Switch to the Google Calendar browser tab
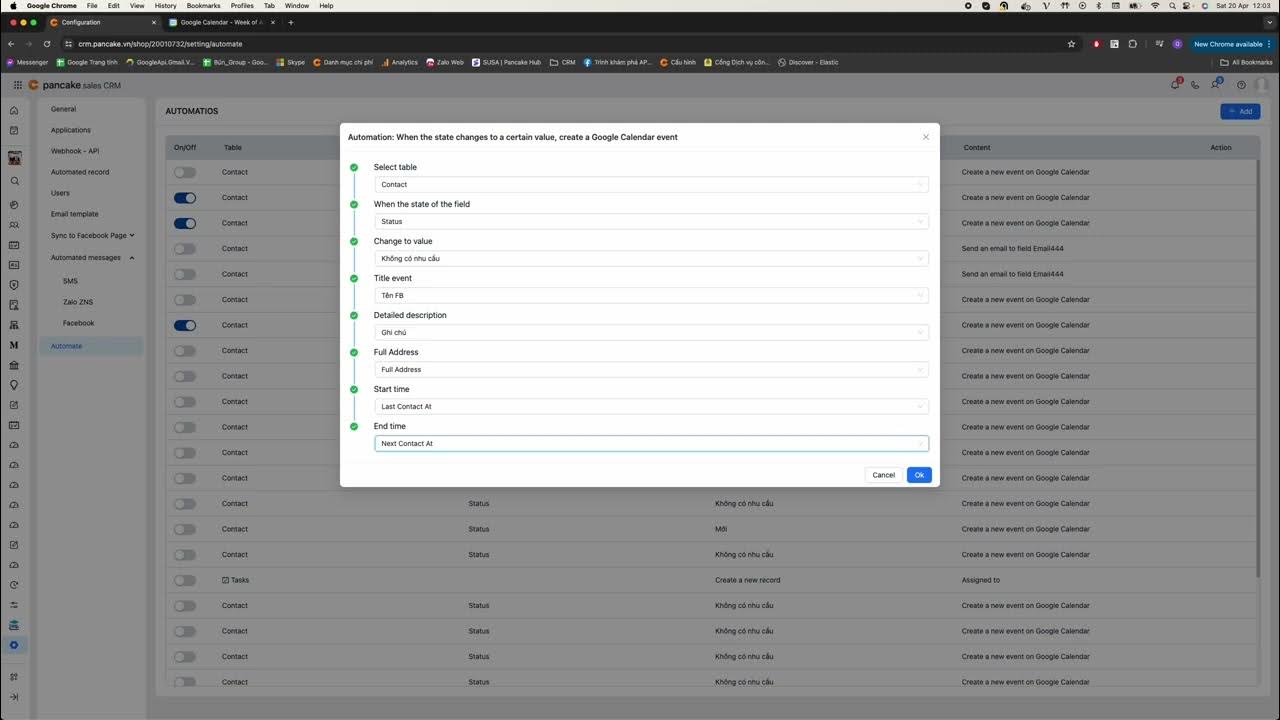 coord(220,22)
